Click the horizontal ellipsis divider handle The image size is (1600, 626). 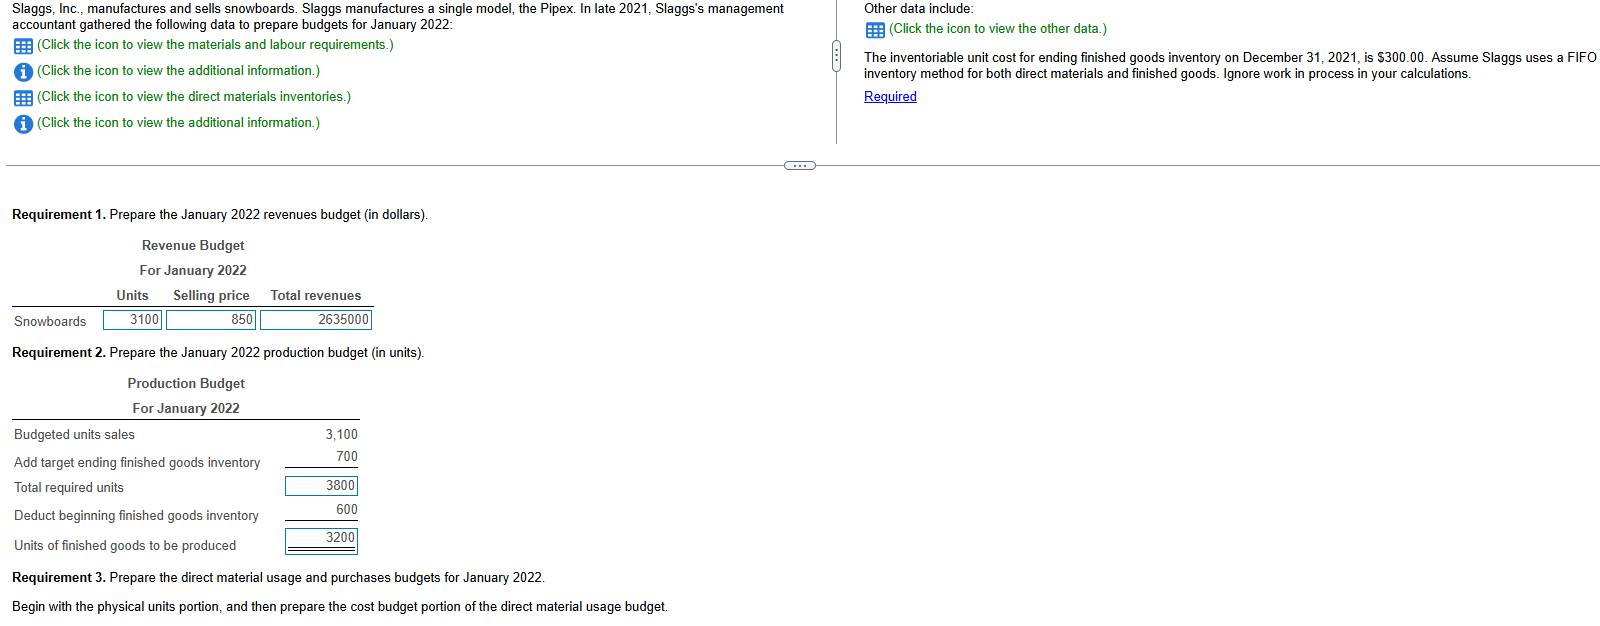click(799, 165)
